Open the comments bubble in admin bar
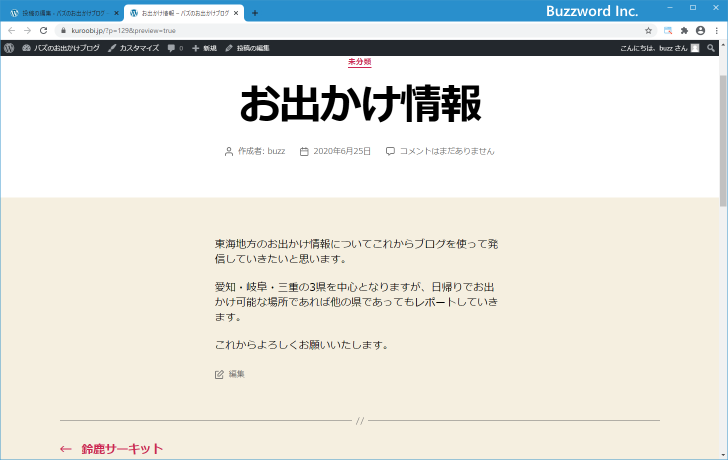The height and width of the screenshot is (460, 728). [175, 48]
